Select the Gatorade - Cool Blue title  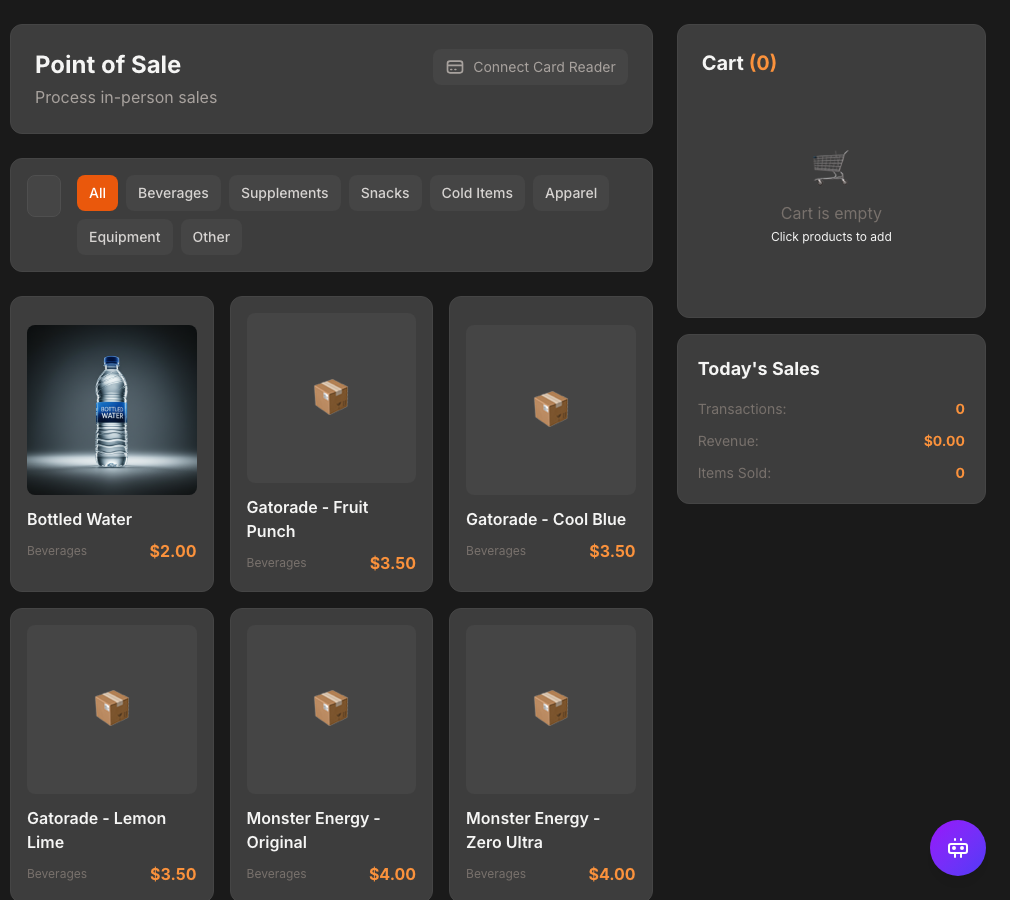pos(546,519)
